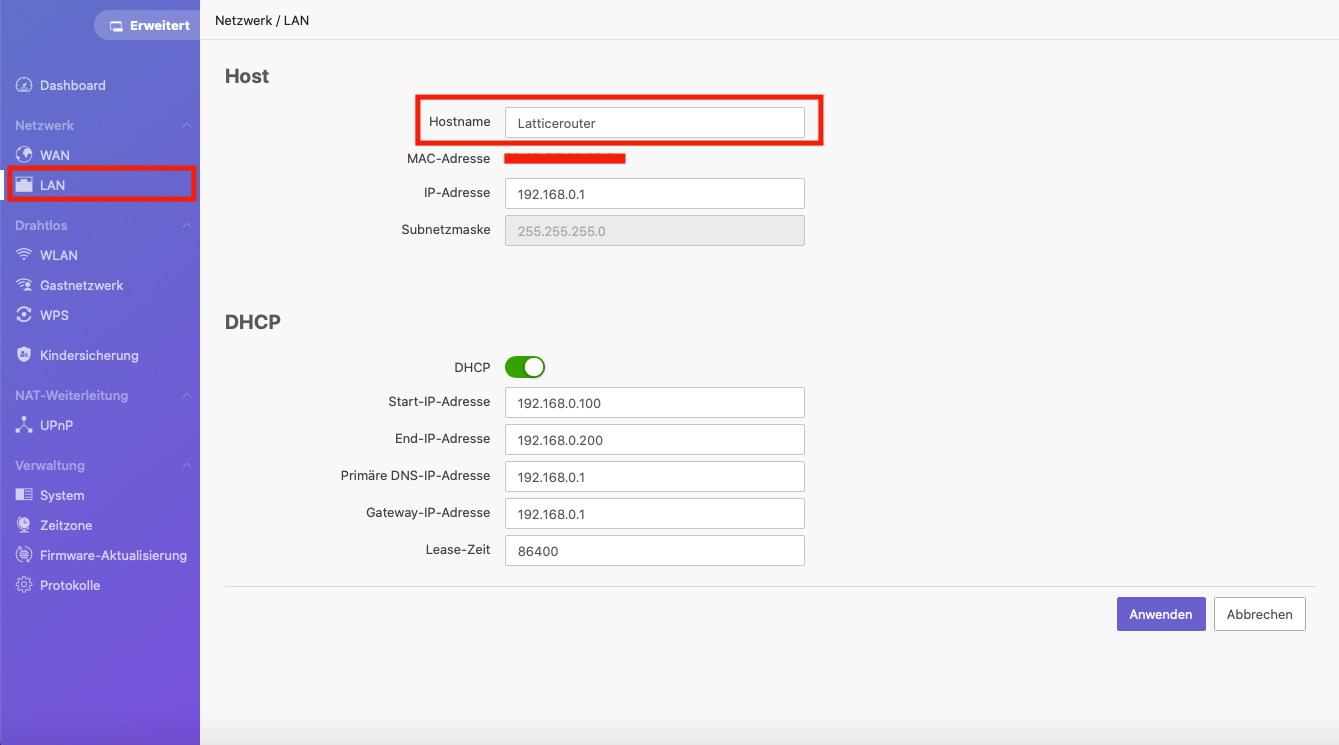Click the Abbrechen button

point(1260,614)
